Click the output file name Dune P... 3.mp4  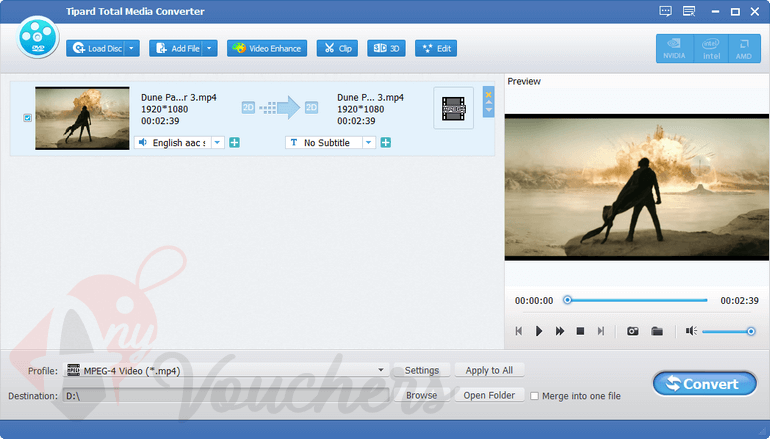pos(370,97)
